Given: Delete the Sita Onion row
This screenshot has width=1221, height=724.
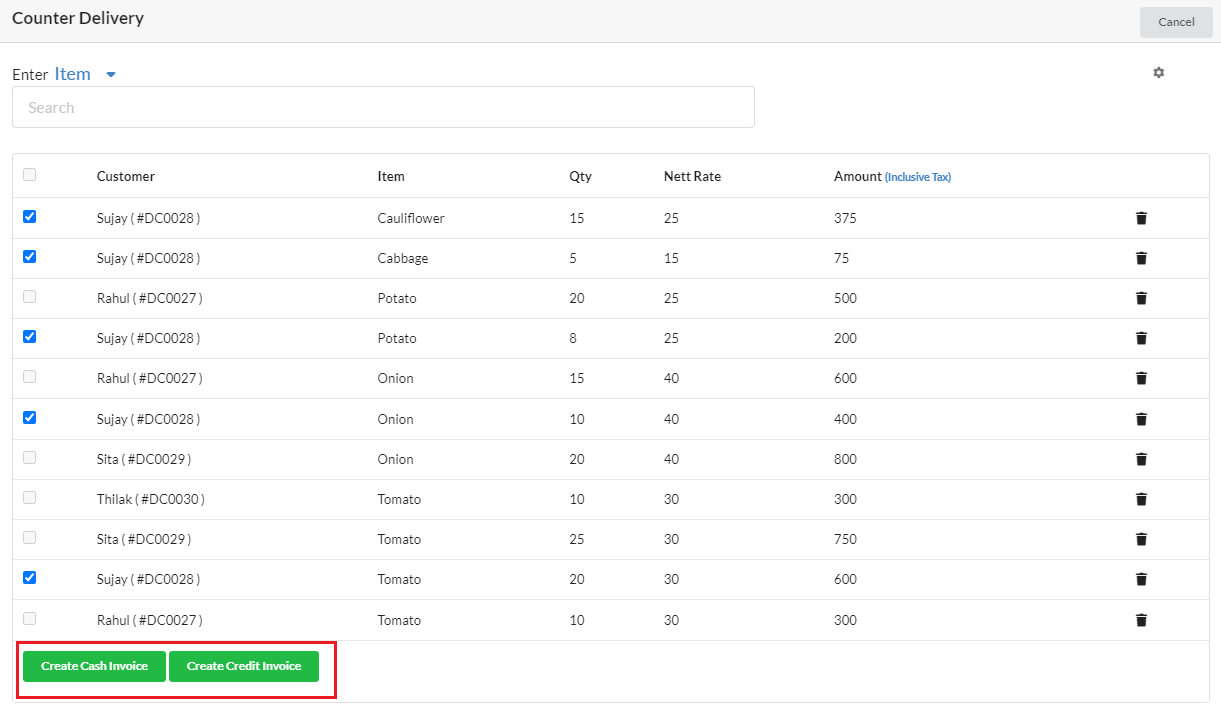Looking at the screenshot, I should tap(1141, 459).
